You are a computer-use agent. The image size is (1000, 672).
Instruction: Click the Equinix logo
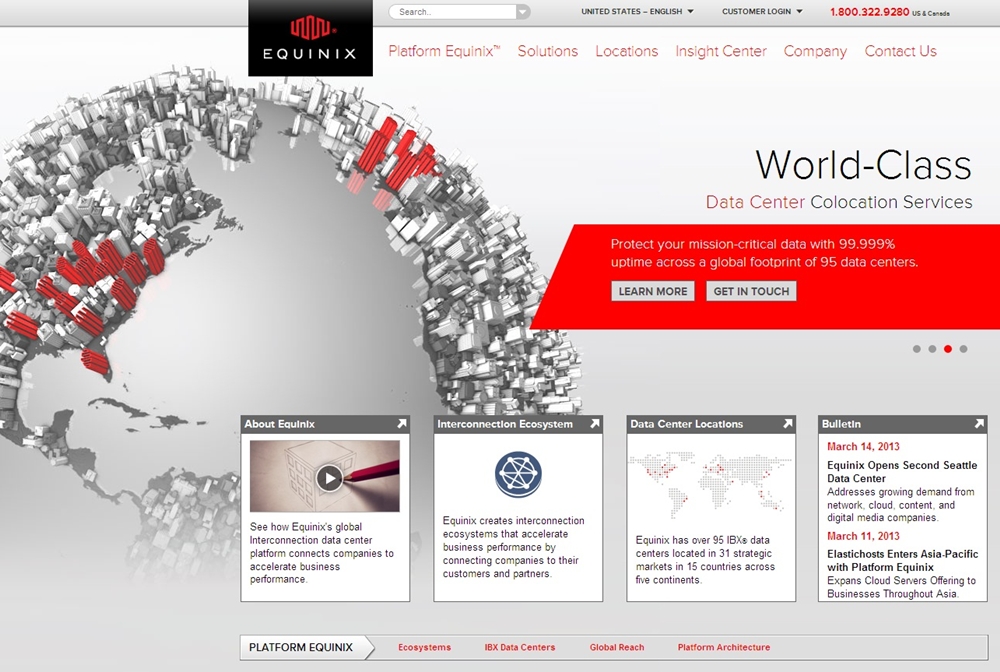pyautogui.click(x=310, y=38)
